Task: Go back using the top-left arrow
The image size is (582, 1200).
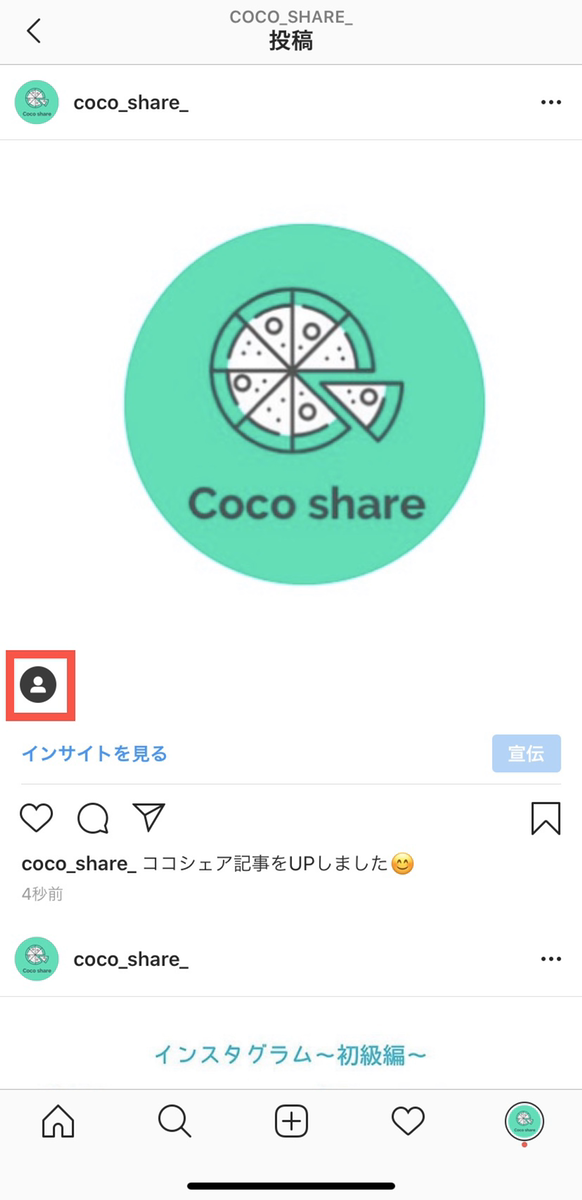Action: tap(34, 31)
